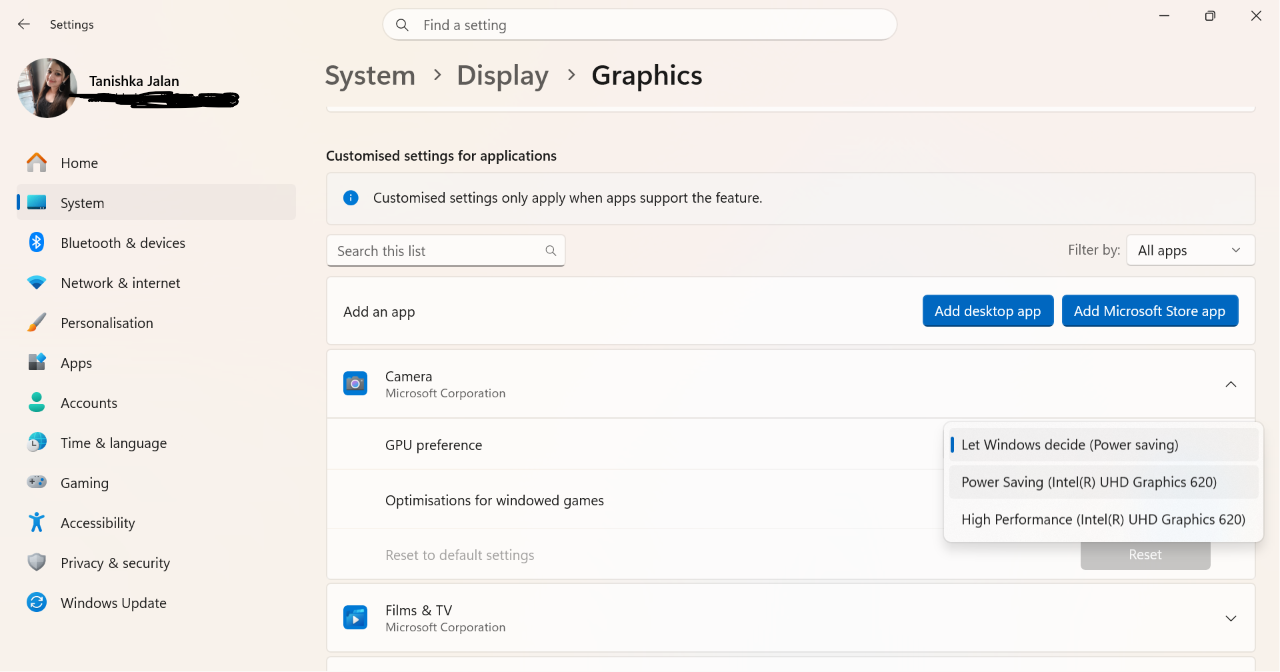Click Reset to default settings text
Viewport: 1280px width, 672px height.
tap(460, 555)
